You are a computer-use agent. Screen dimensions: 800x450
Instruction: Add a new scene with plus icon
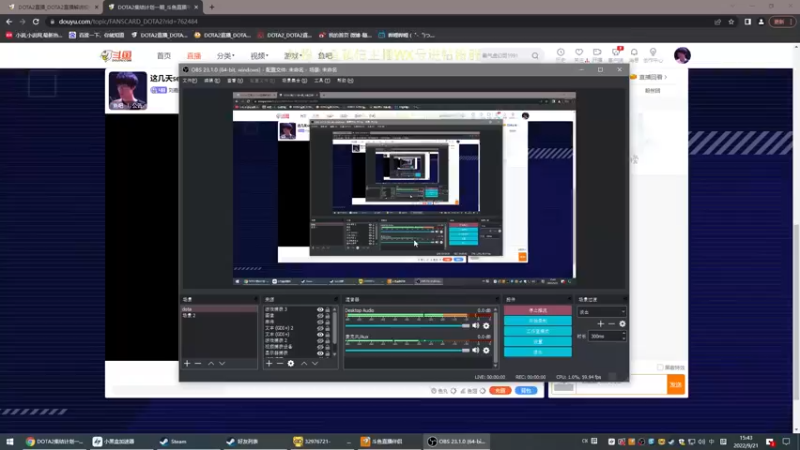(x=187, y=363)
